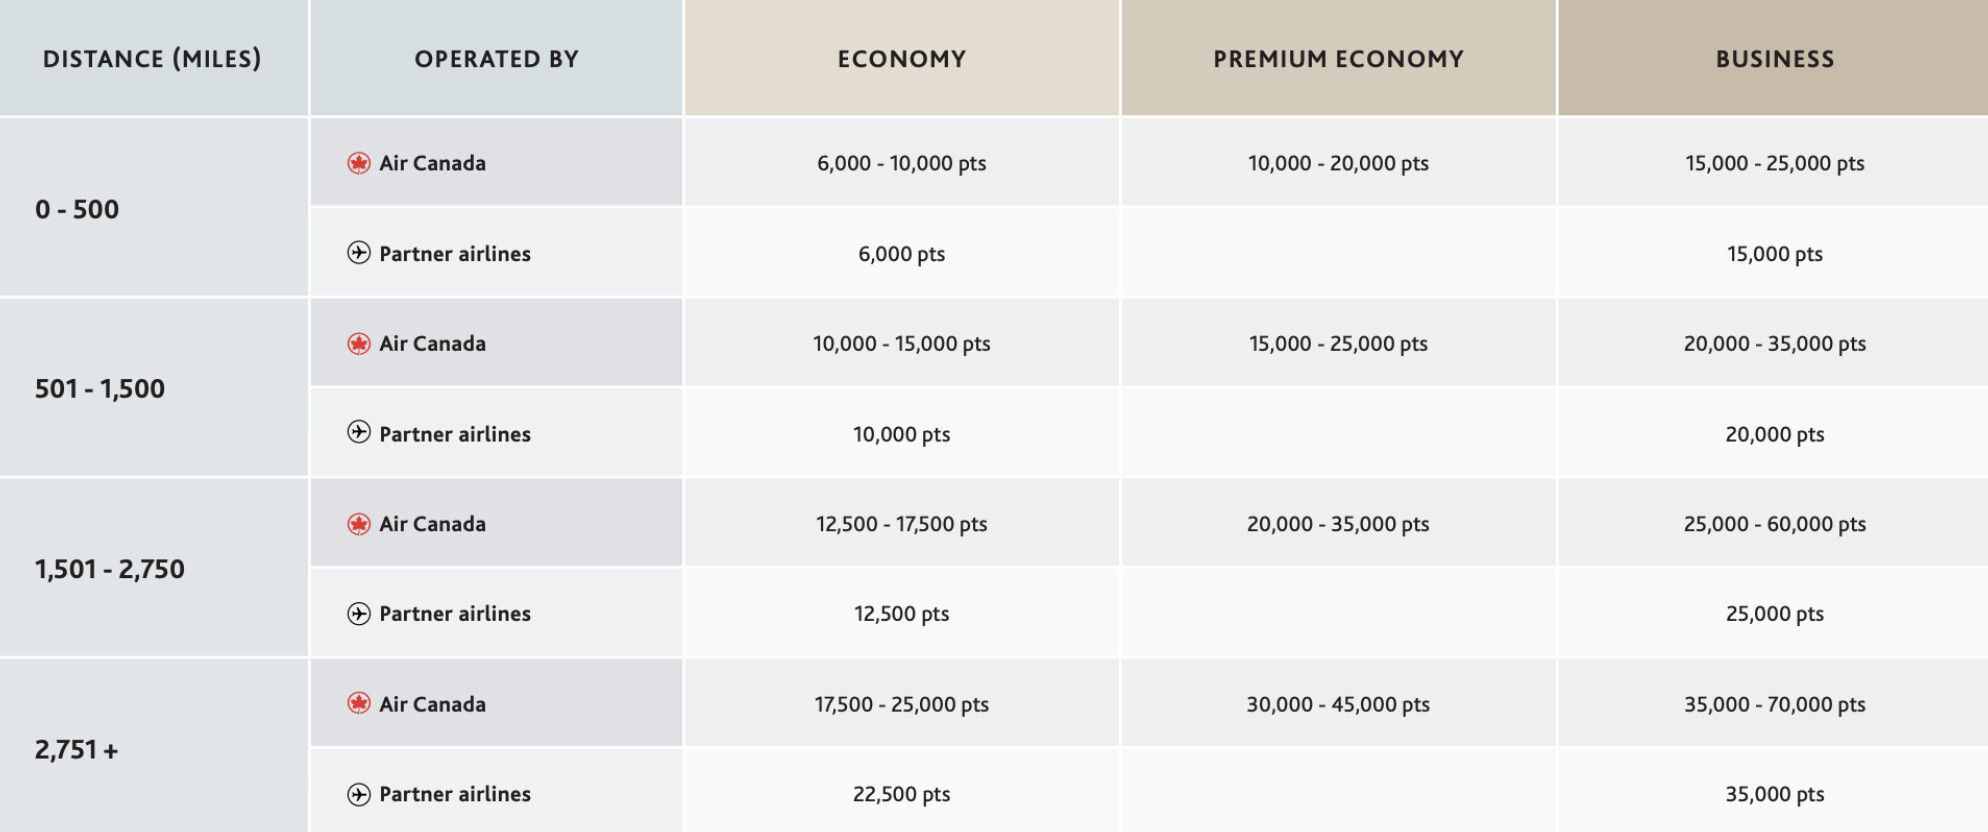
Task: Click Partner airlines plane icon in 1,501 - 2,750 row
Action: 359,614
